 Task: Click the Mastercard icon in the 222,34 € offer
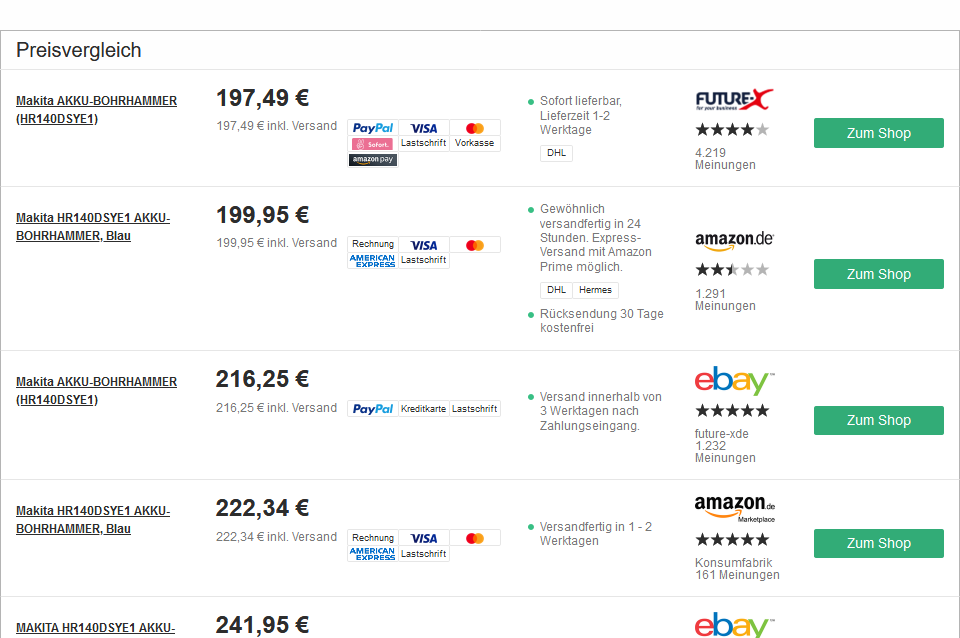tap(475, 538)
